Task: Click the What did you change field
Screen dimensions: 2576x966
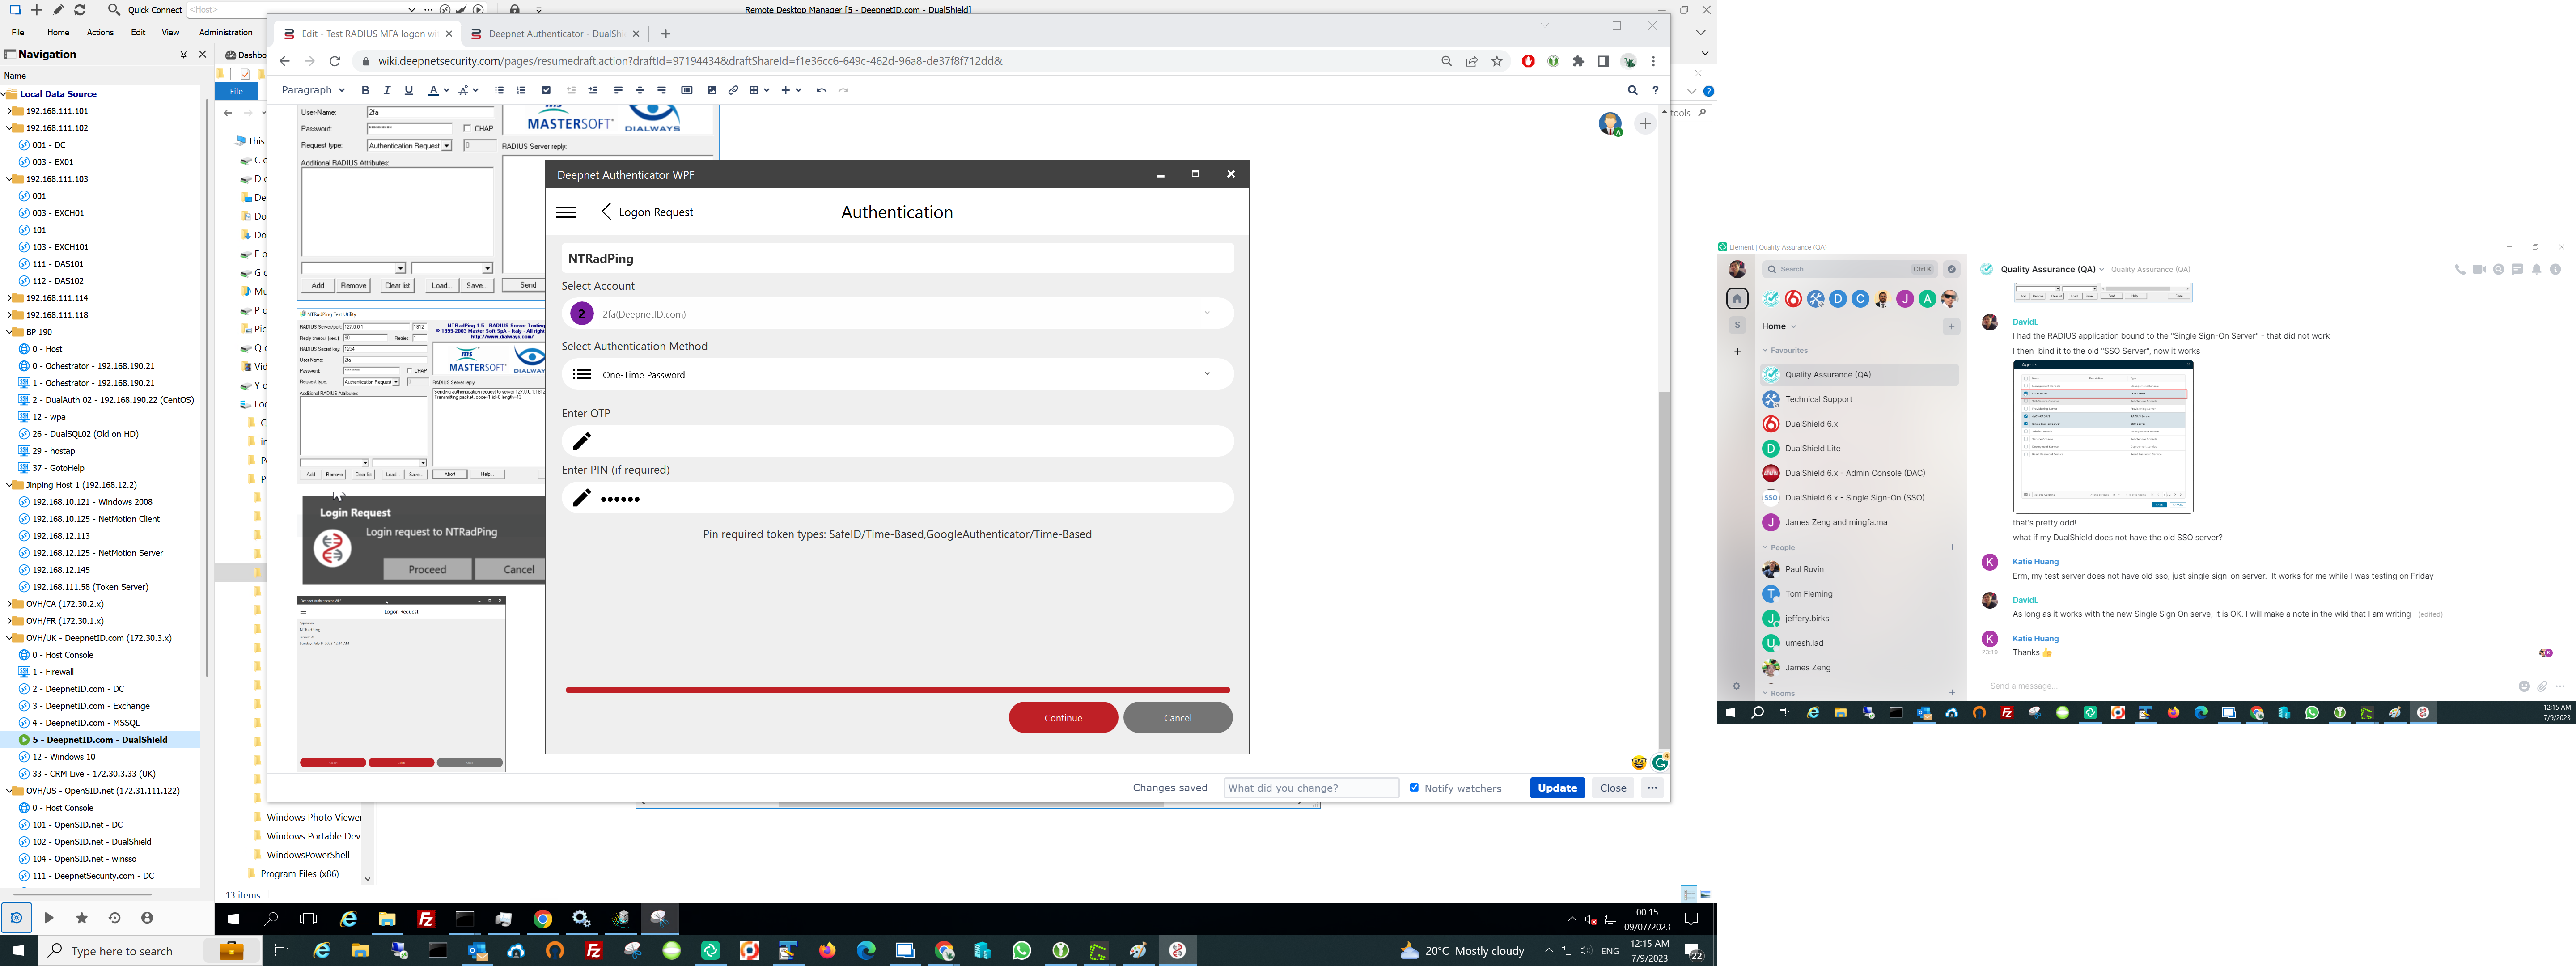Action: [x=1311, y=788]
